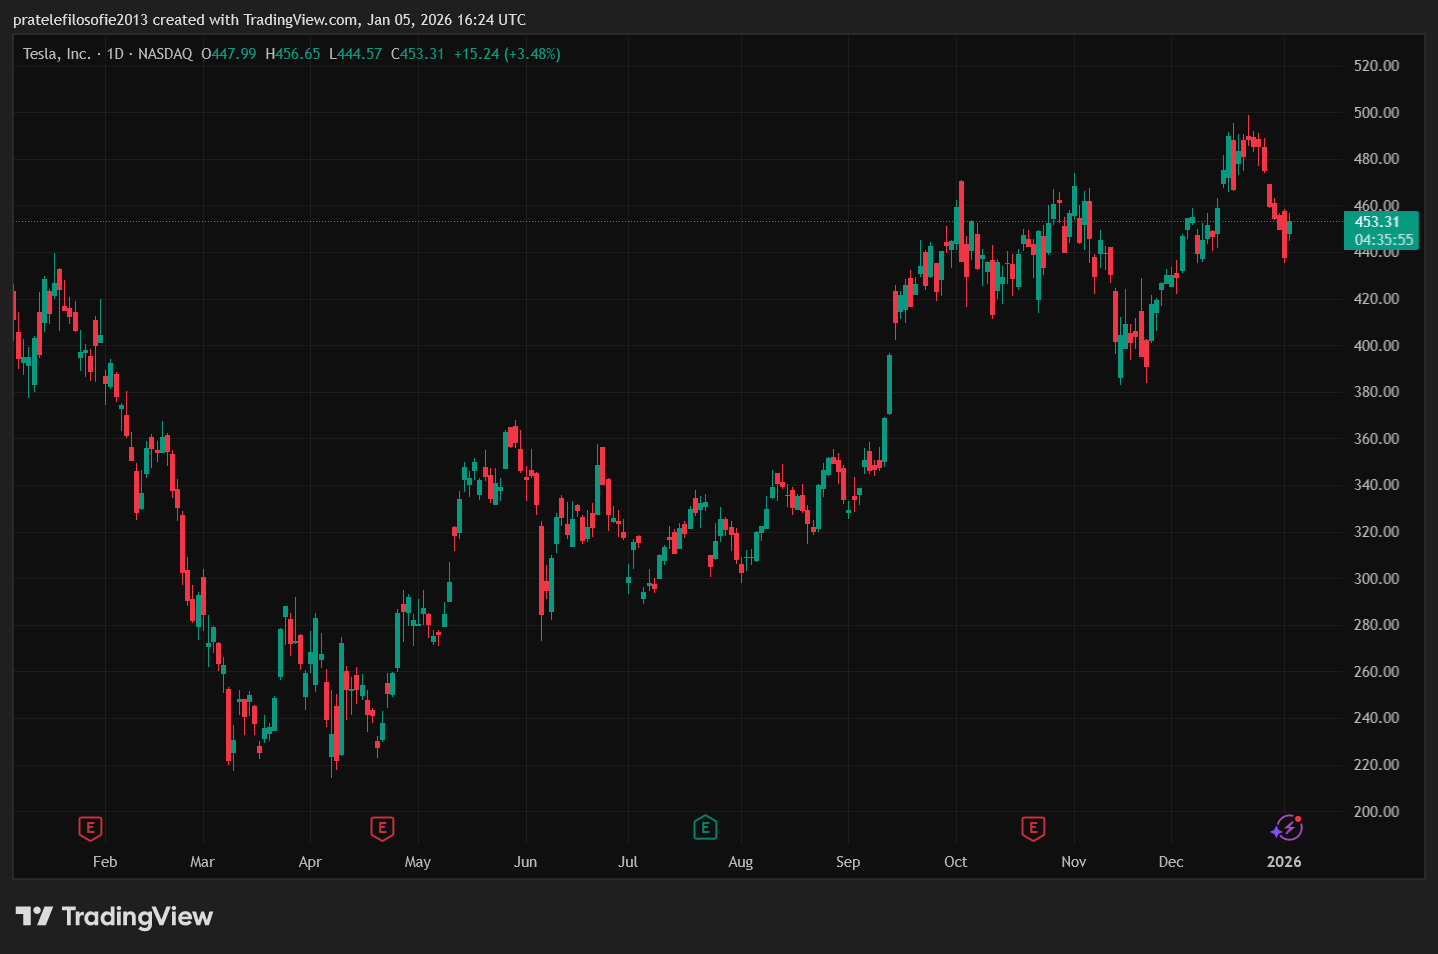Open the green earnings marker near Aug
Image resolution: width=1438 pixels, height=954 pixels.
[x=705, y=828]
